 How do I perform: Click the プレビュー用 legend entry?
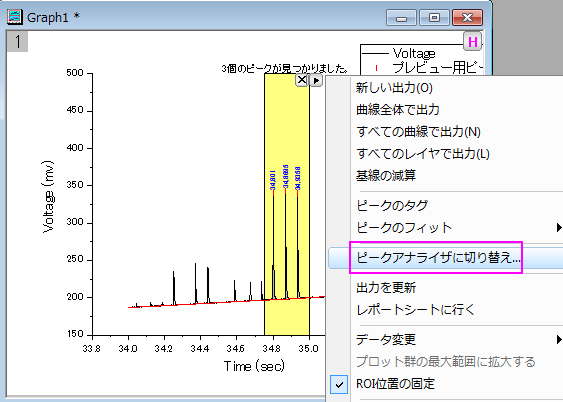437,67
